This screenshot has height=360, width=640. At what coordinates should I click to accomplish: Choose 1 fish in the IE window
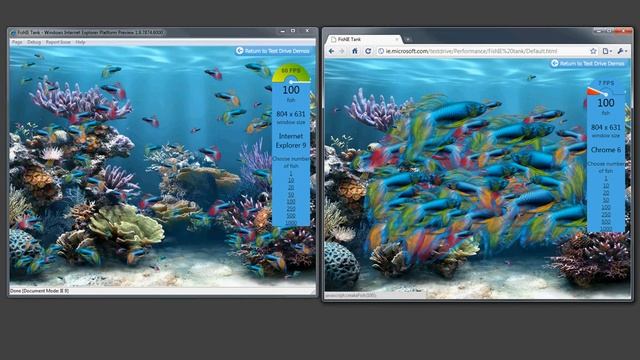pos(291,173)
